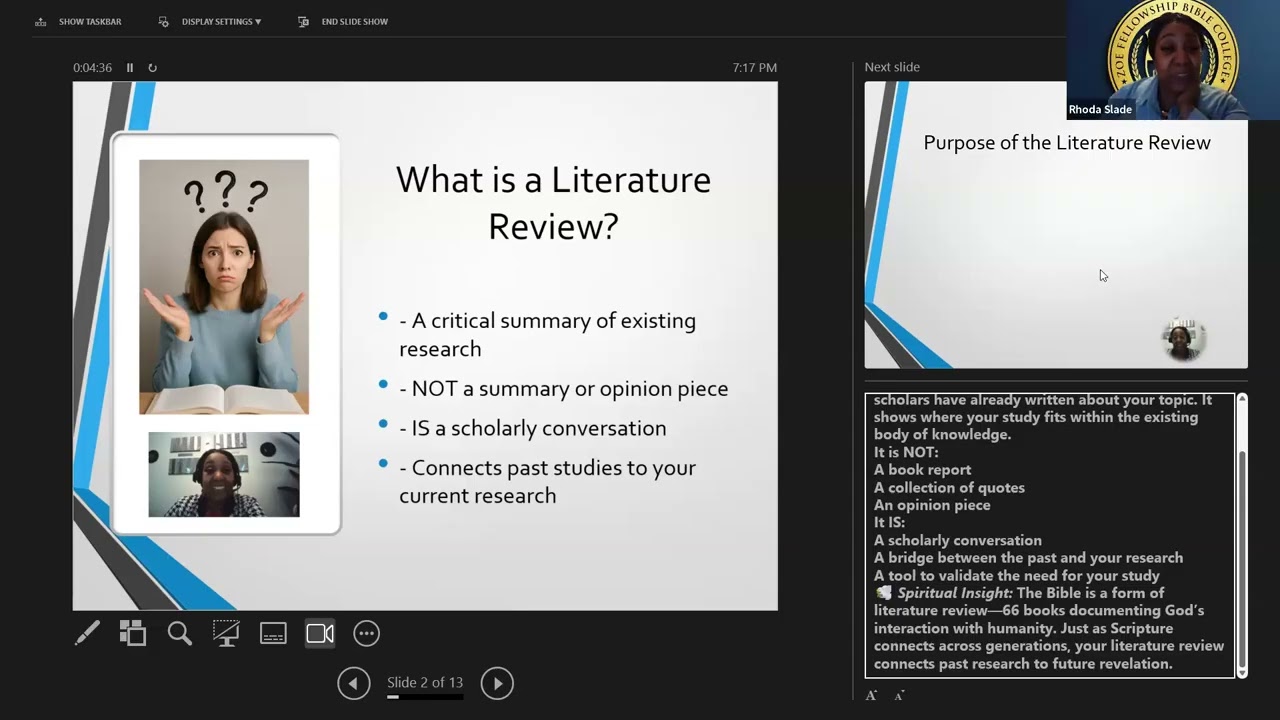Go to the previous slide arrow
The width and height of the screenshot is (1280, 720).
[353, 683]
